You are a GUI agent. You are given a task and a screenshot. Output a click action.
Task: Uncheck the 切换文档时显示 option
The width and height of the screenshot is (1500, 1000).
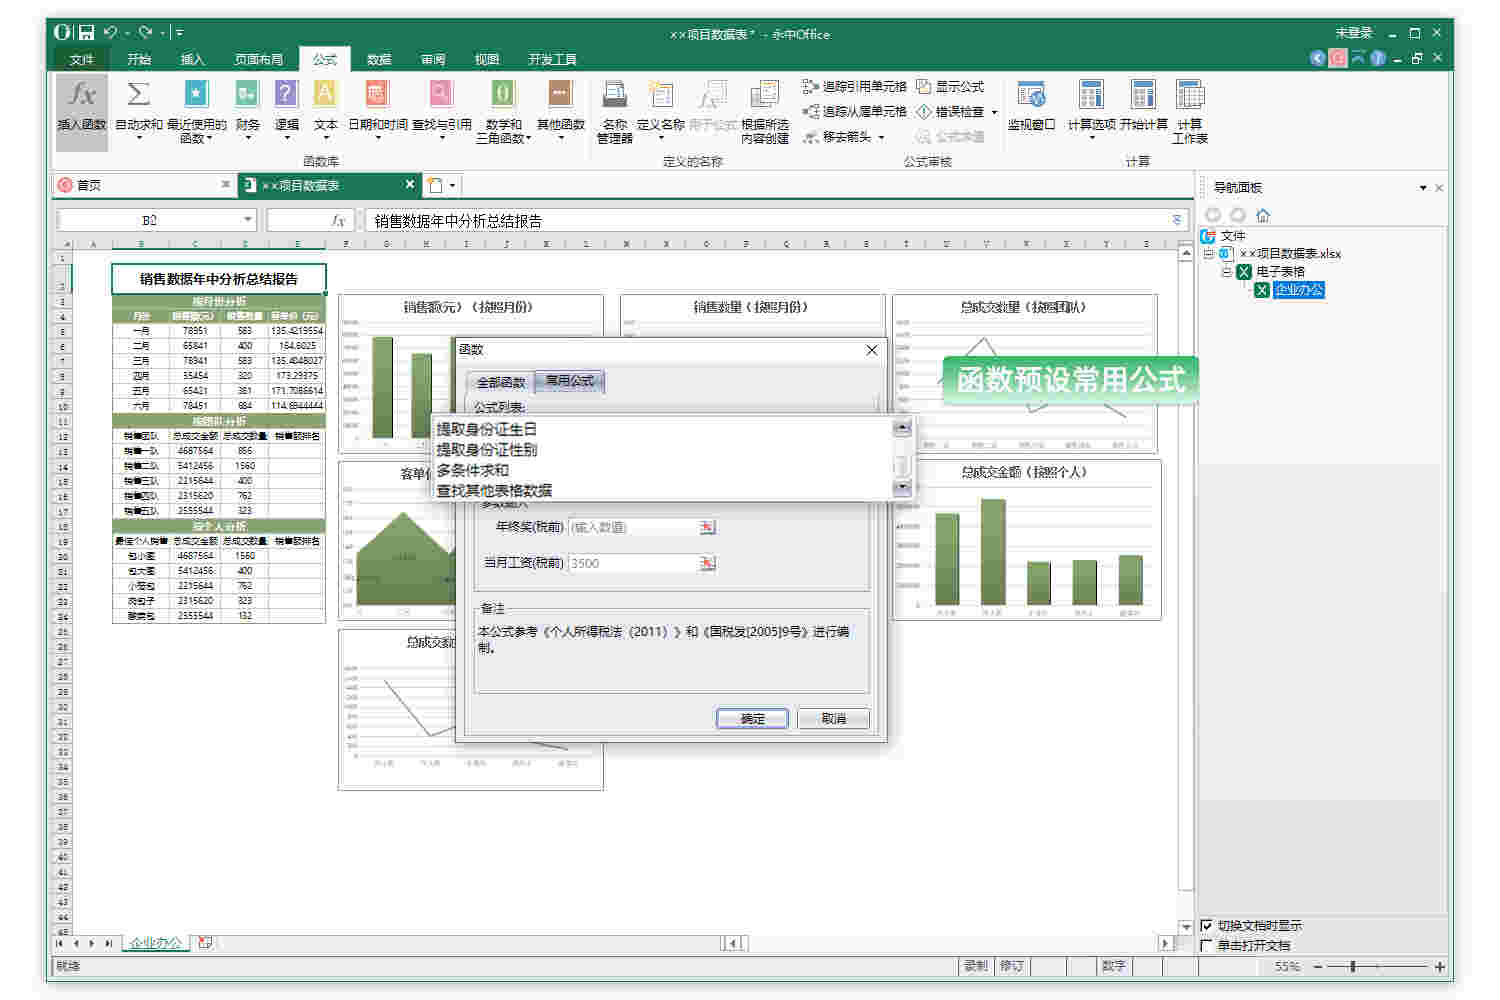(x=1208, y=926)
